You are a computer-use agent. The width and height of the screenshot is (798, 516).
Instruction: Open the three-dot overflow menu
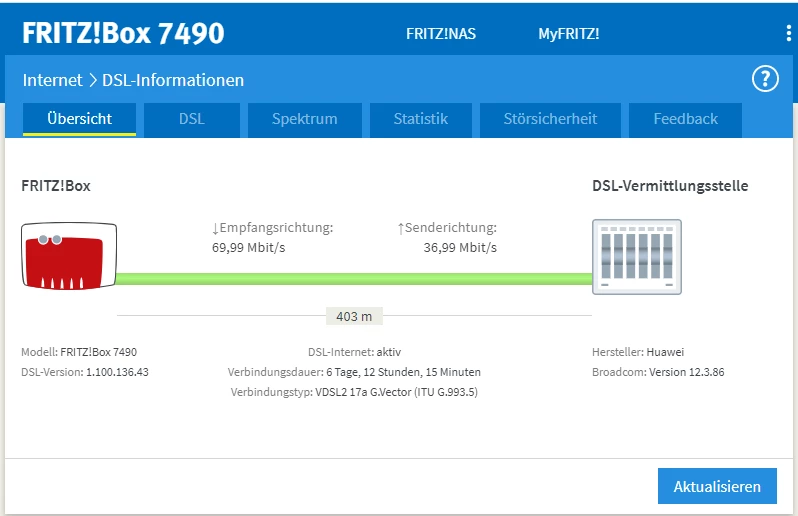pos(788,34)
